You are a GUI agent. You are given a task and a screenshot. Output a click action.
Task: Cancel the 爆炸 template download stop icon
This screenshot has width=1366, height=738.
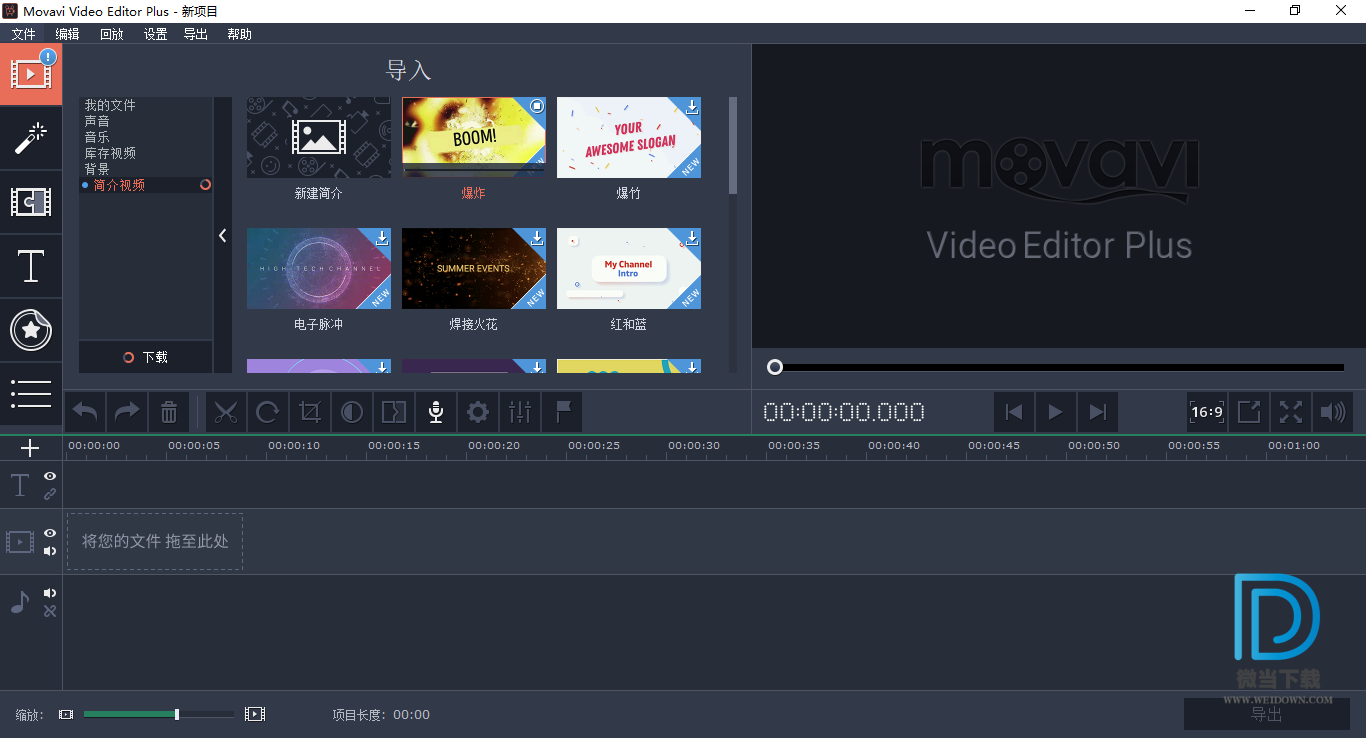pos(537,106)
